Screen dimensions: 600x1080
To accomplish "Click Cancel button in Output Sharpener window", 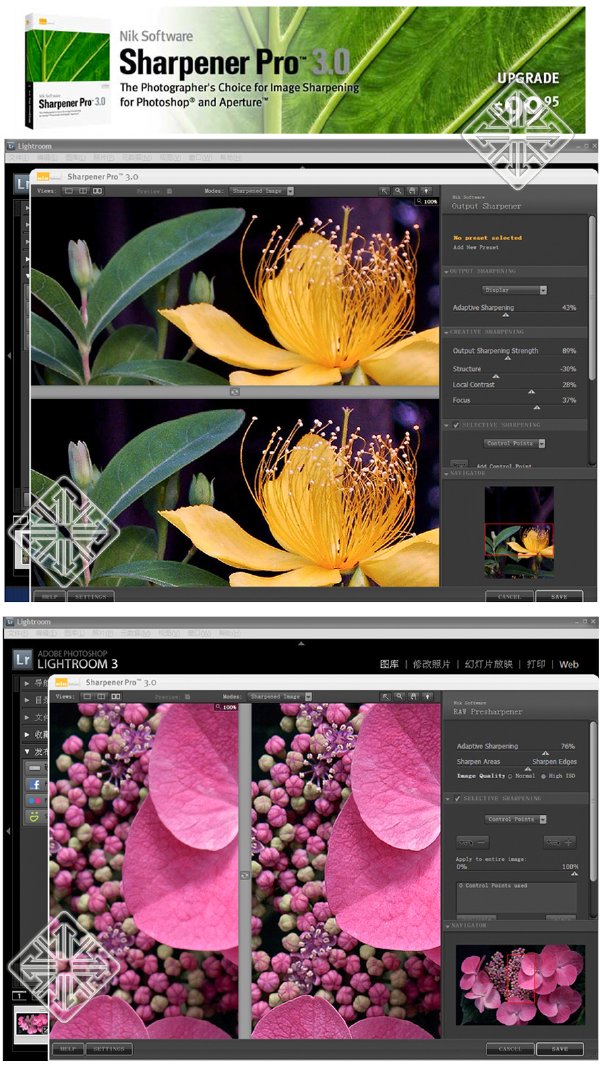I will [509, 596].
